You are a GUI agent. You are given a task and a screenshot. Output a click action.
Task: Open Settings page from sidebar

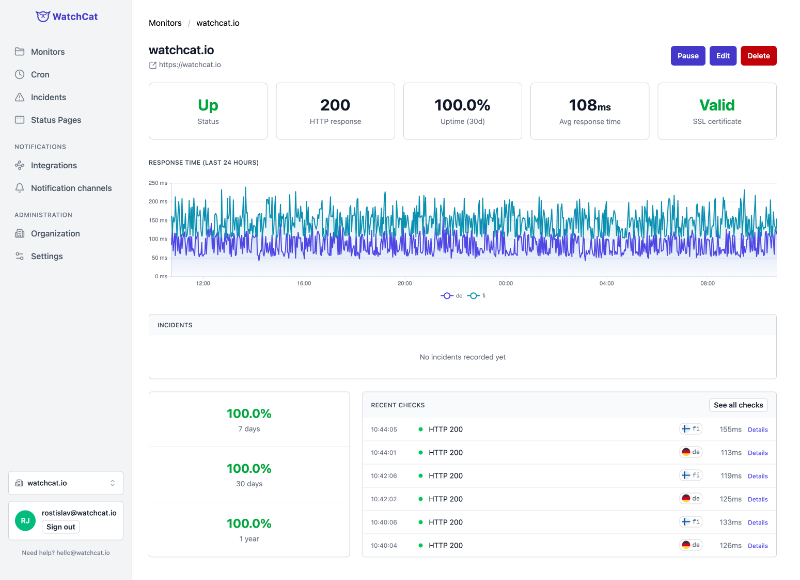tap(47, 256)
